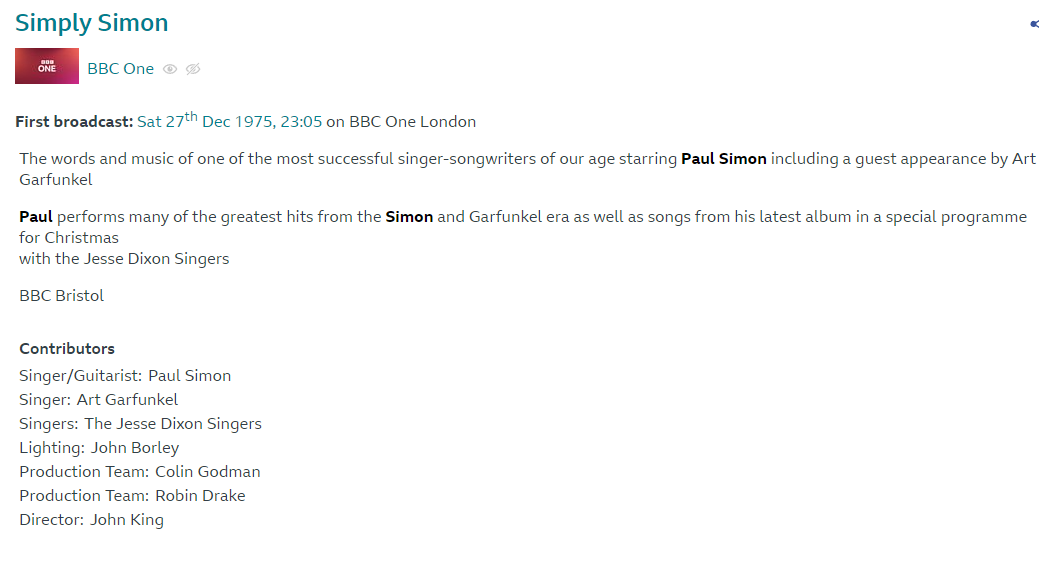Select Production Team Colin Godman entry

tap(139, 472)
